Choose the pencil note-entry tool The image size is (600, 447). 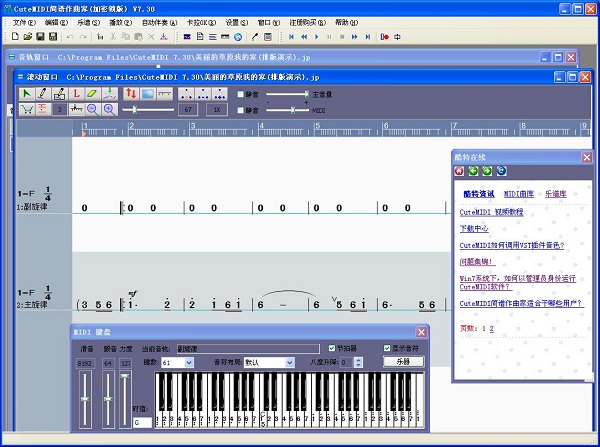(x=43, y=93)
